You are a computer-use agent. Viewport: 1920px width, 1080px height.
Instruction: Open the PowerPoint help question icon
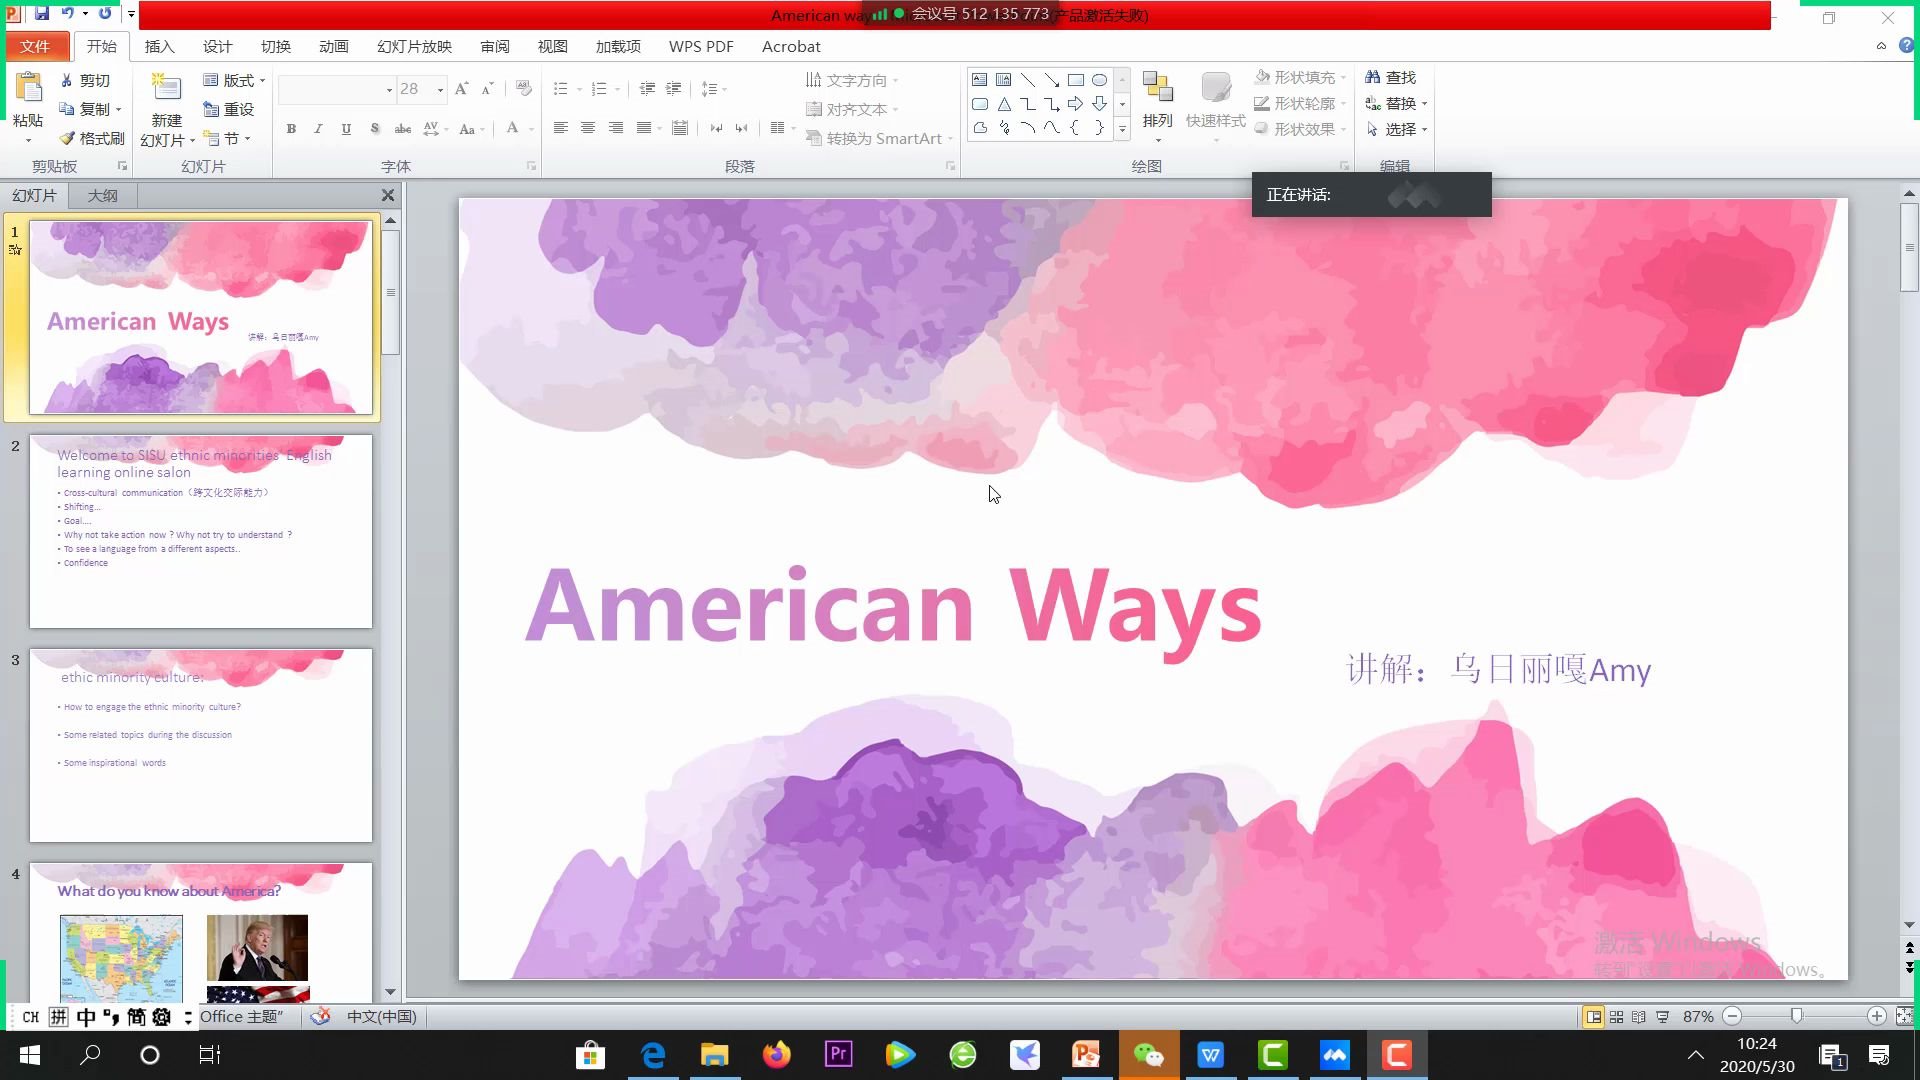coord(1906,46)
